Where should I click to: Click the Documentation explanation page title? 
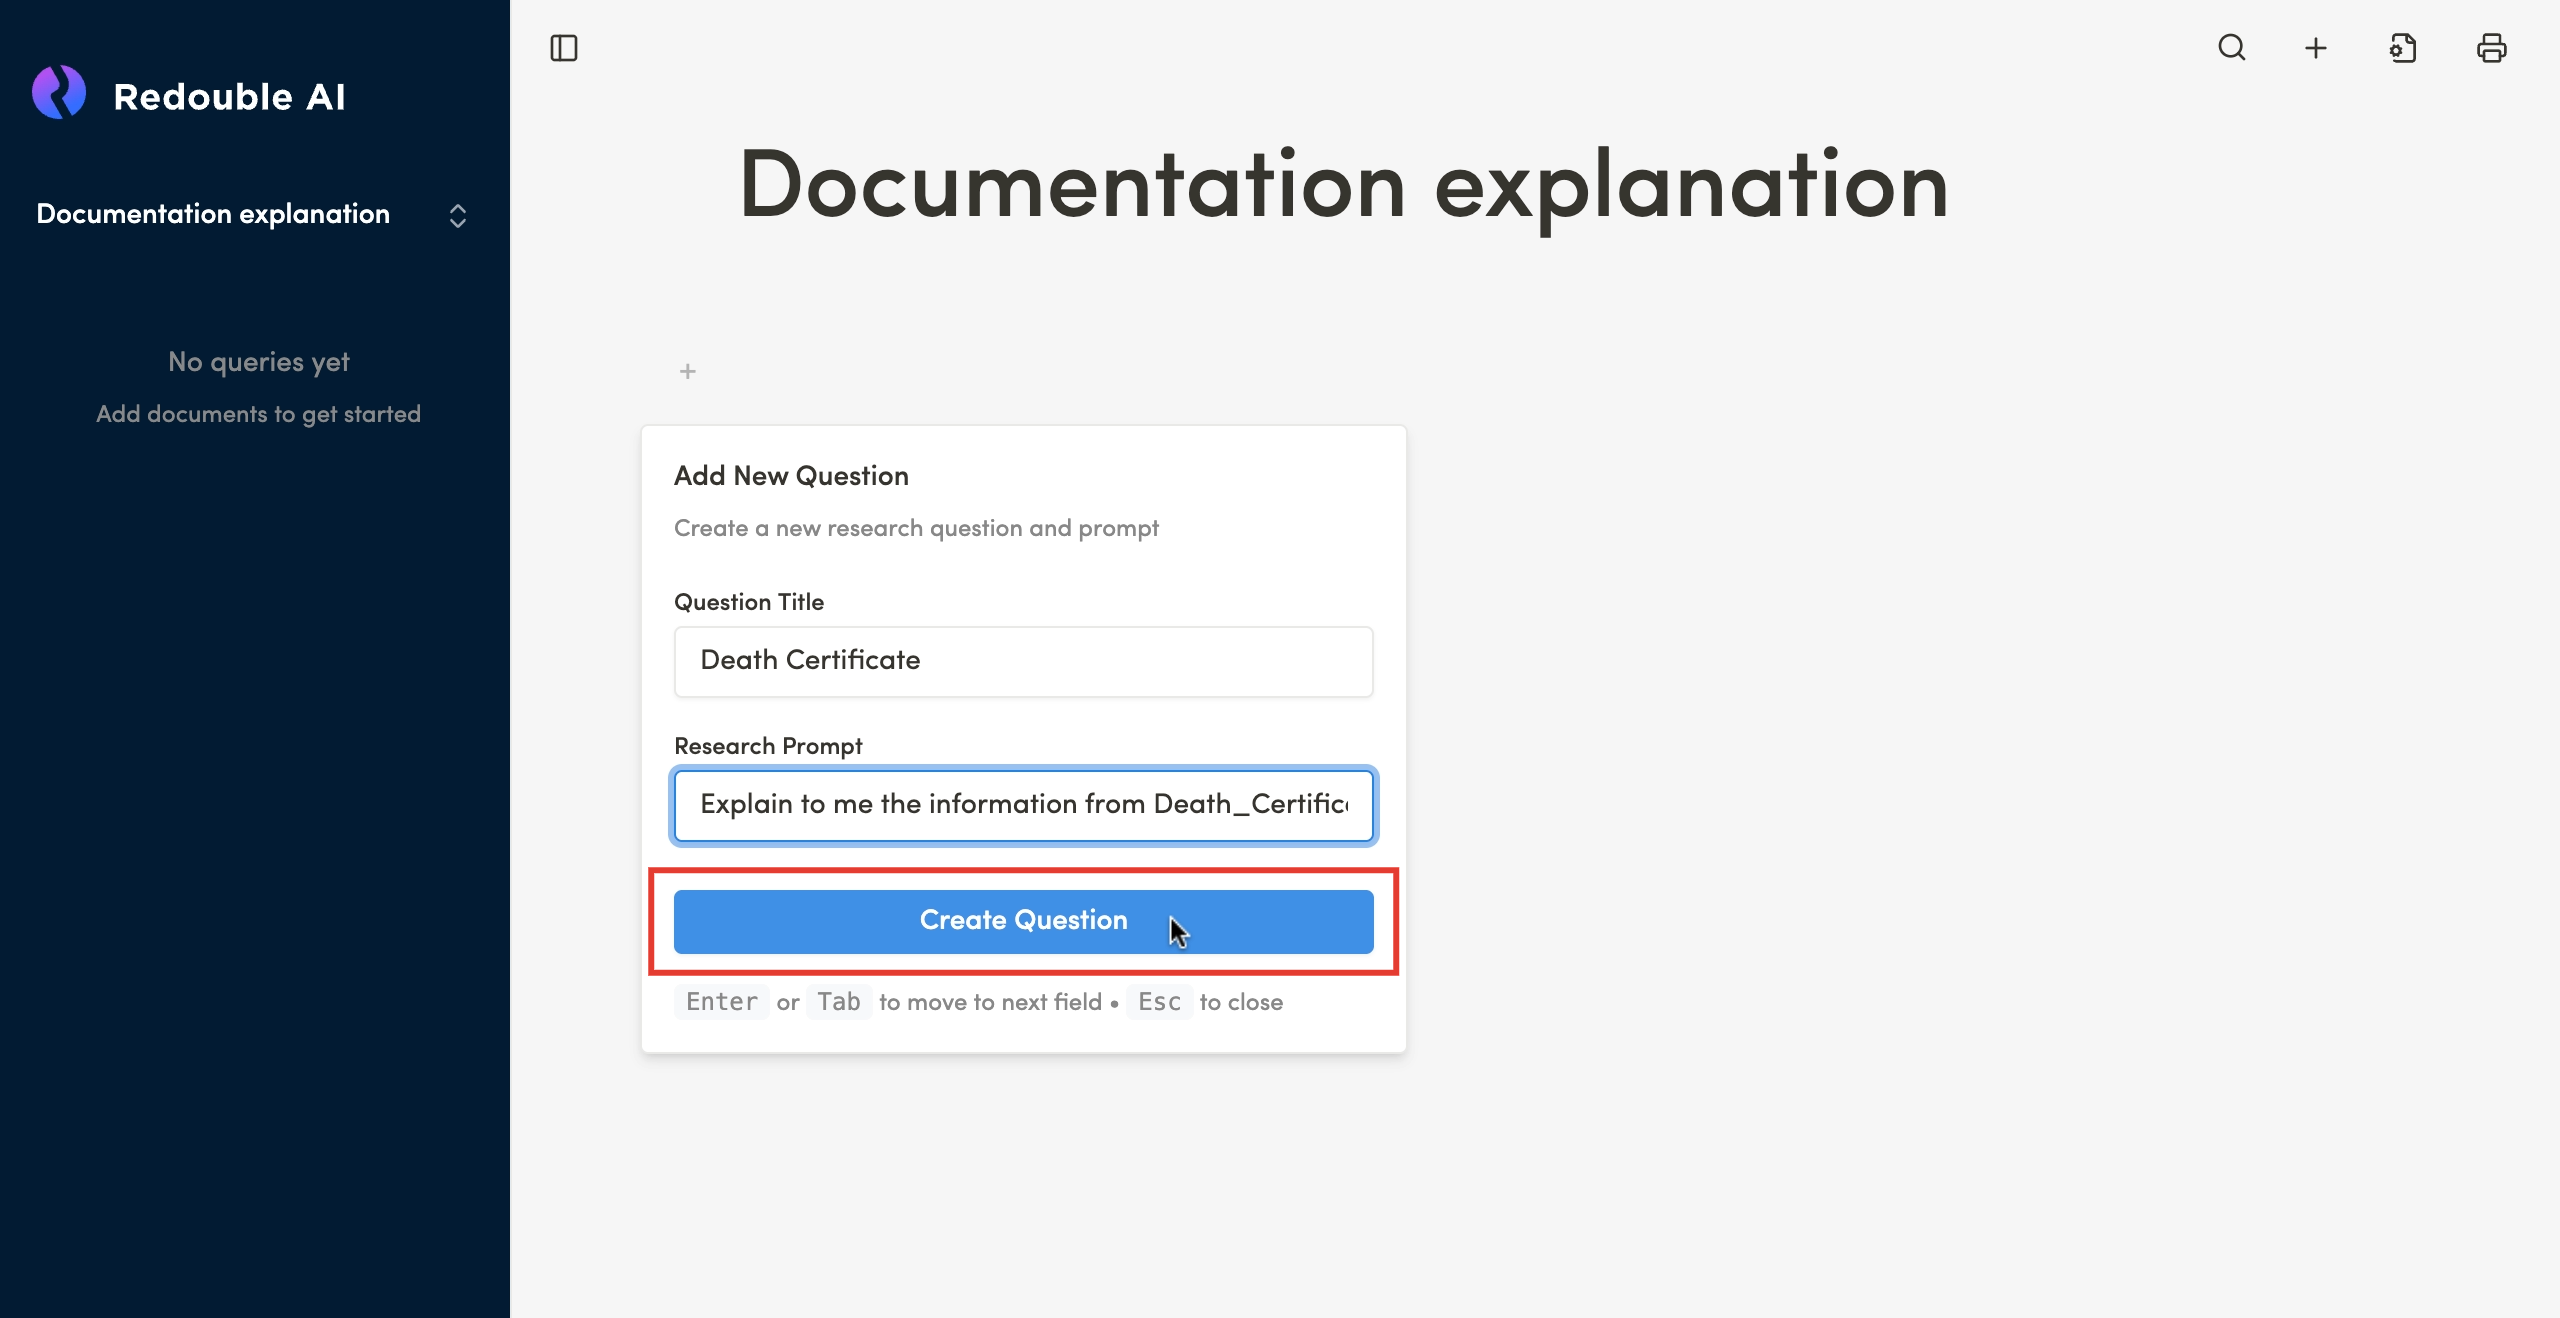(x=1343, y=186)
